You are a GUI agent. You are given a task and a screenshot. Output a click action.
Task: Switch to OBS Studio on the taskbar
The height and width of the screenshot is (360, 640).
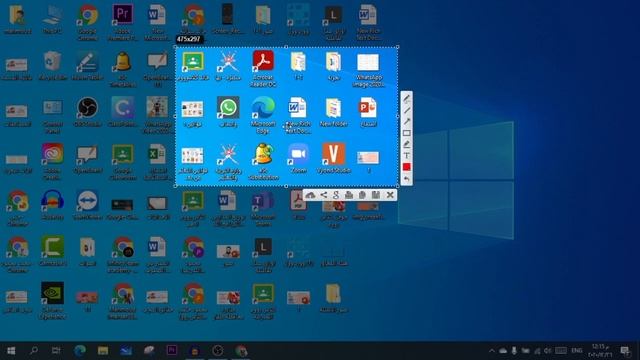point(218,351)
